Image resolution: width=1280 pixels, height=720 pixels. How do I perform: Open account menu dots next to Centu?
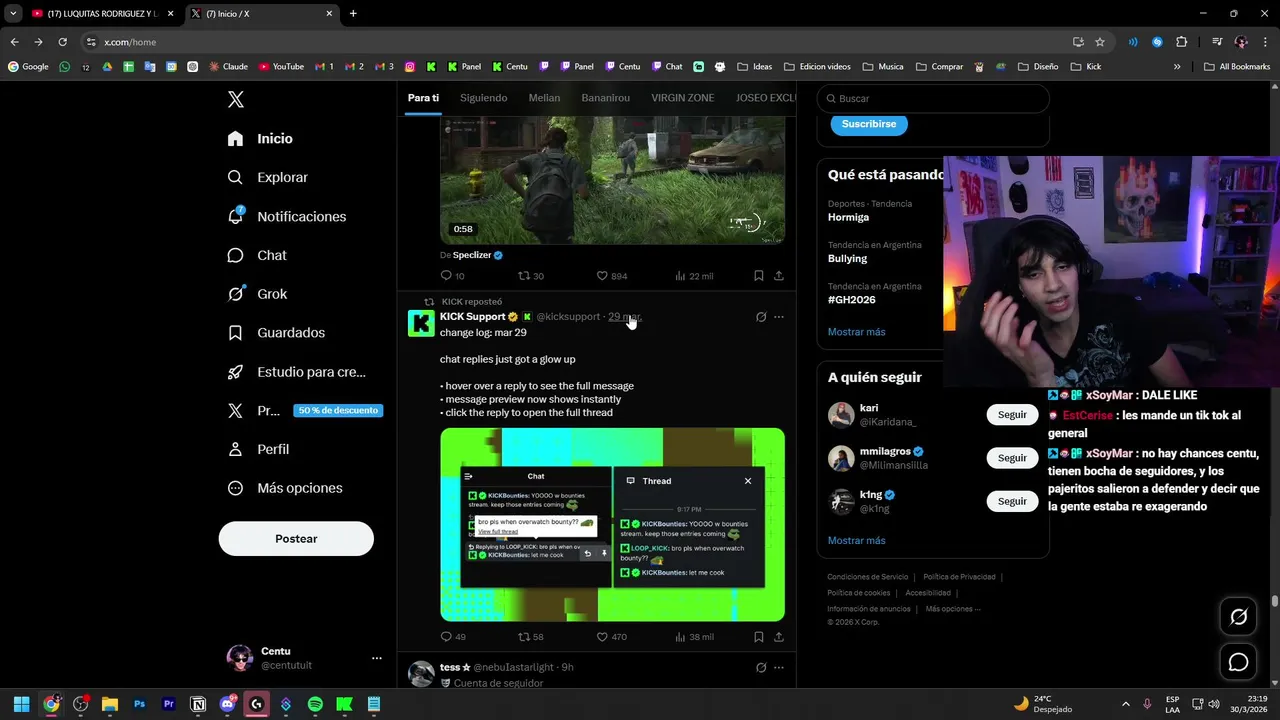(x=377, y=658)
